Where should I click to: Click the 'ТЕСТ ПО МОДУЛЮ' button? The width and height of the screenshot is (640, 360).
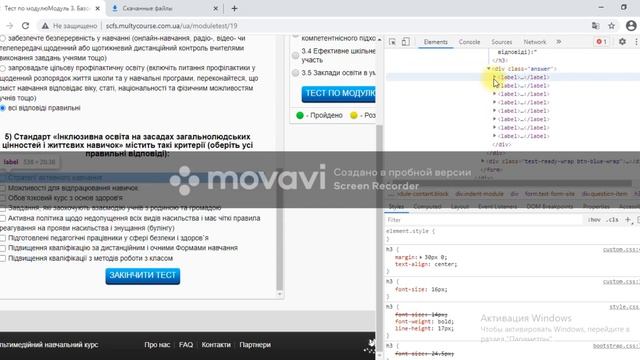(x=339, y=94)
